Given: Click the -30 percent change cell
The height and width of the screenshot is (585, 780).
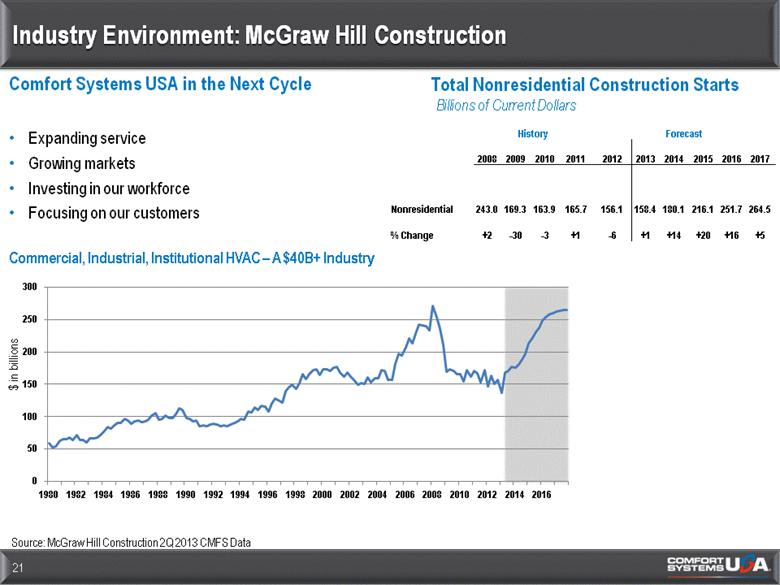Looking at the screenshot, I should [515, 235].
